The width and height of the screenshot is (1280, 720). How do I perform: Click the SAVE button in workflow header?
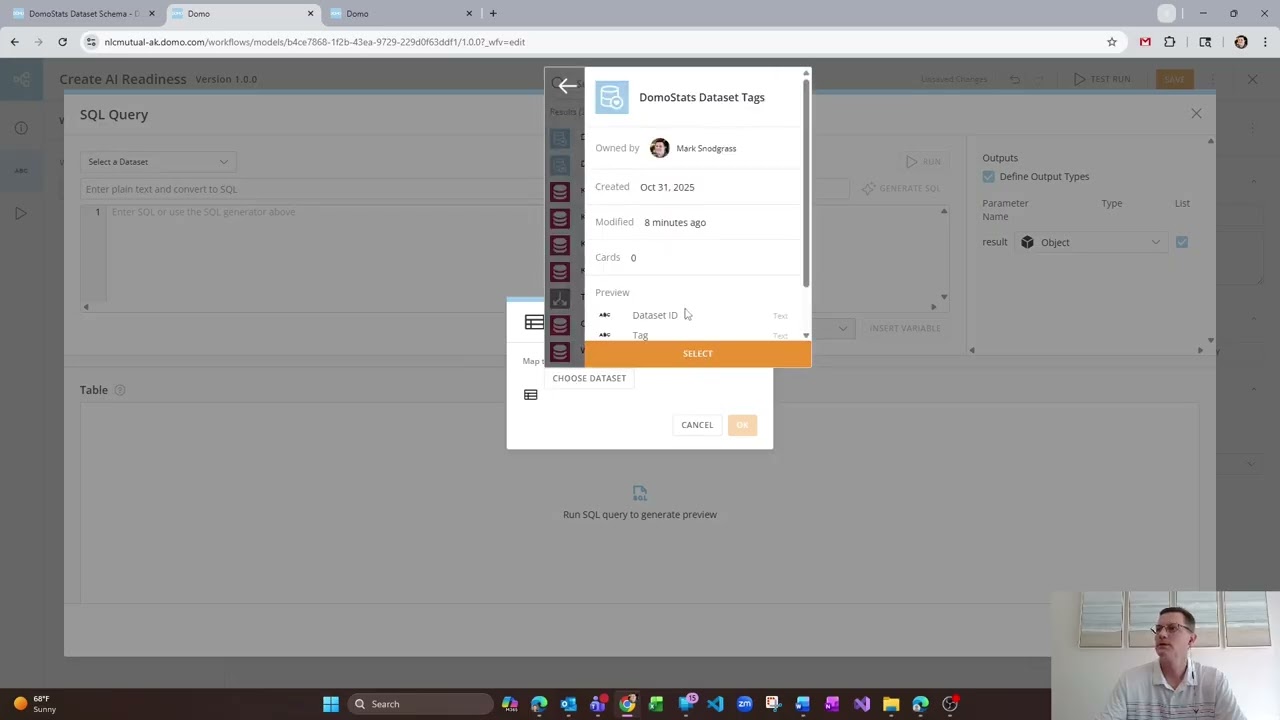coord(1174,79)
